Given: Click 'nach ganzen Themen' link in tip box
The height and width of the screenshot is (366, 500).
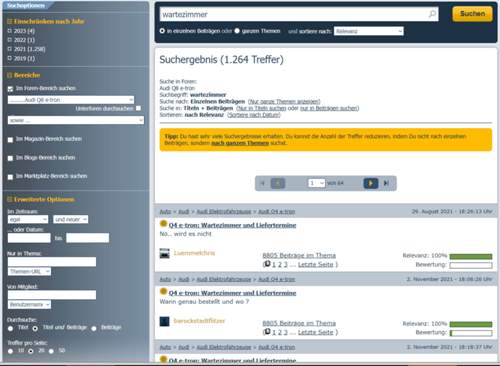Looking at the screenshot, I should 240,143.
